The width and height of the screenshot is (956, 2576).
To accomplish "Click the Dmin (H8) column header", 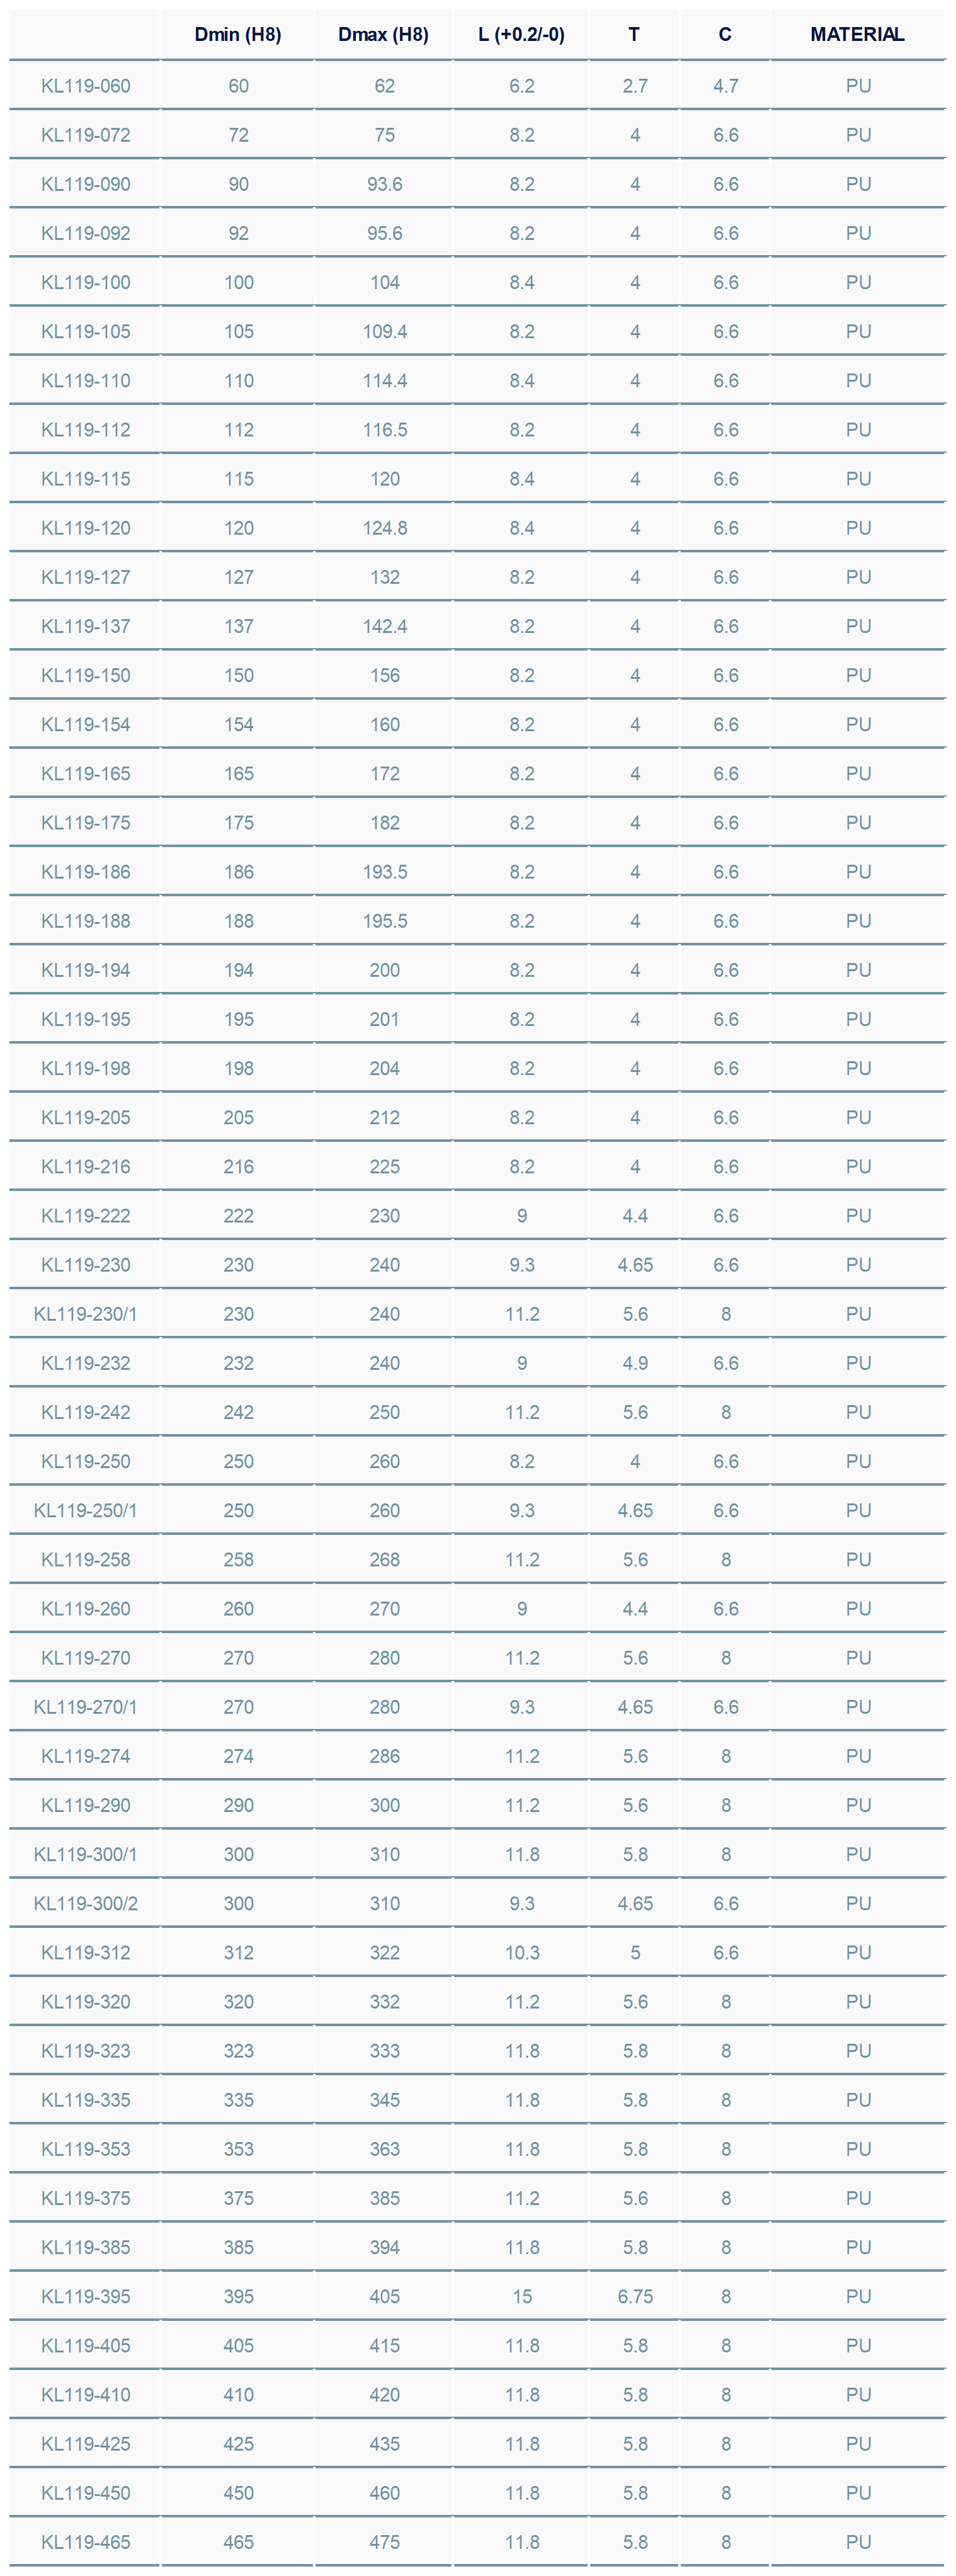I will [x=238, y=35].
